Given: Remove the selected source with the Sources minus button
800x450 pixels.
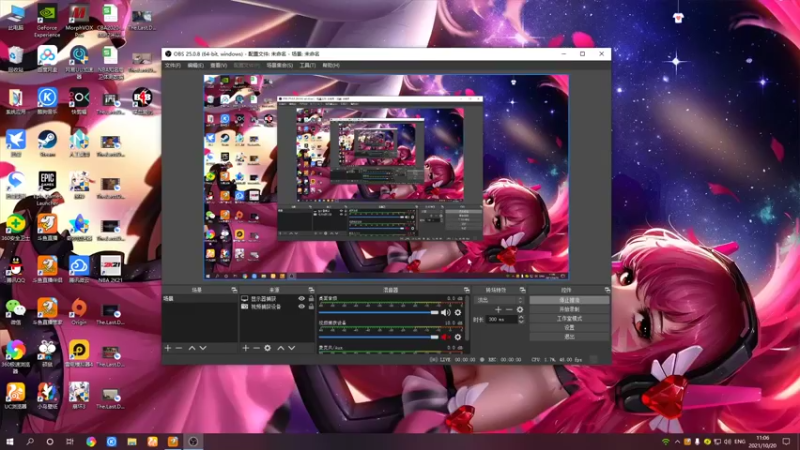Looking at the screenshot, I should click(x=256, y=348).
